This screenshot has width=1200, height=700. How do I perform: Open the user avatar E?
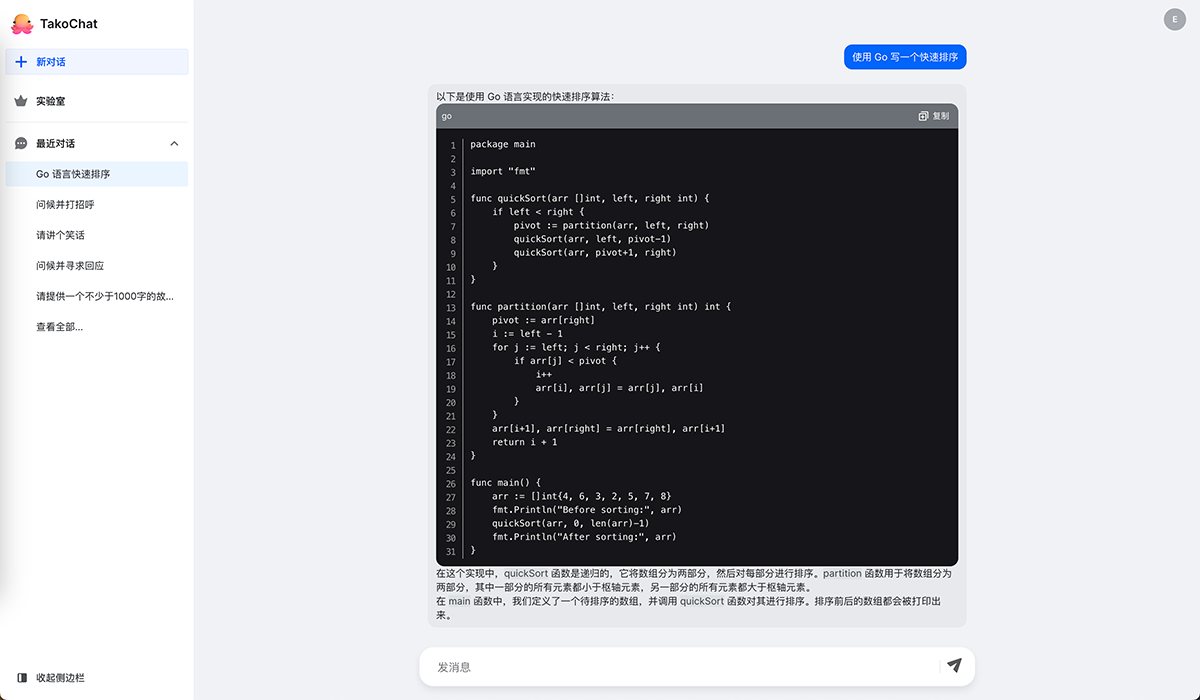[x=1174, y=19]
